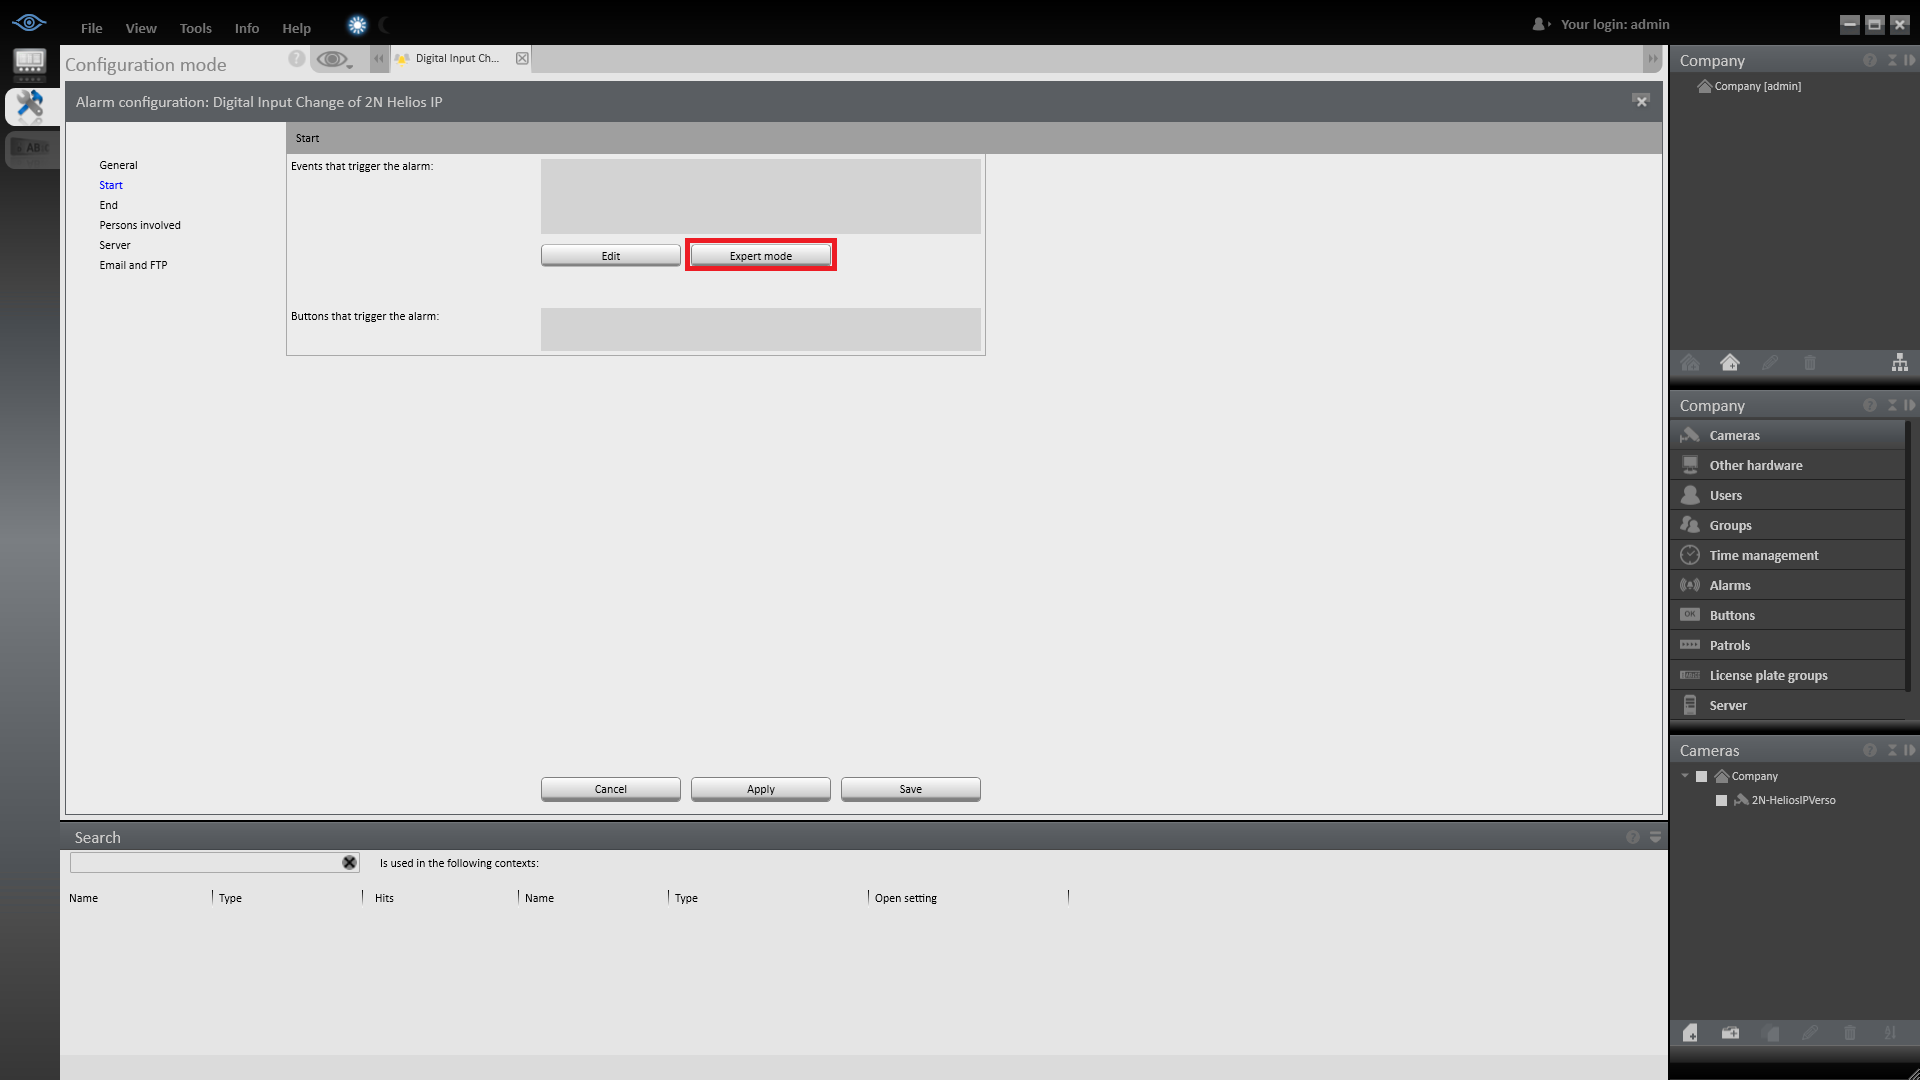This screenshot has width=1920, height=1080.
Task: Click the Save button
Action: tap(910, 789)
